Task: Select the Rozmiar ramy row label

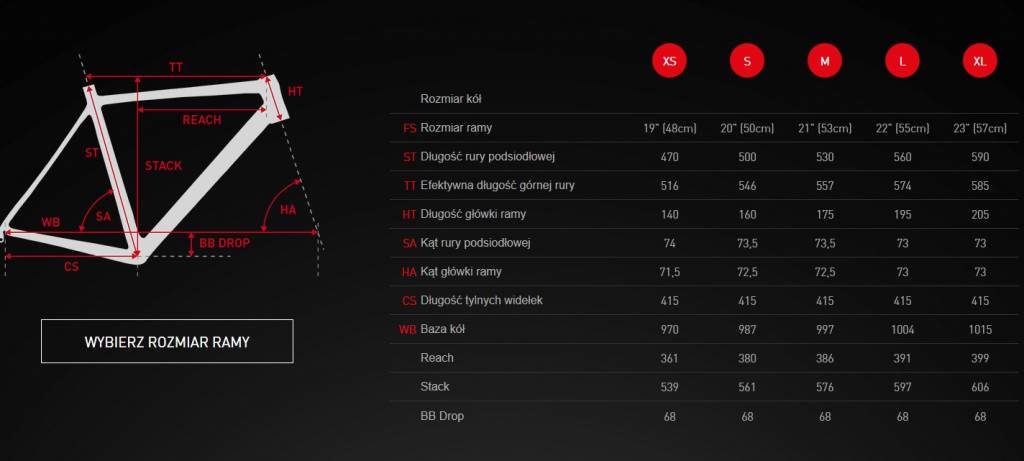Action: tap(456, 128)
